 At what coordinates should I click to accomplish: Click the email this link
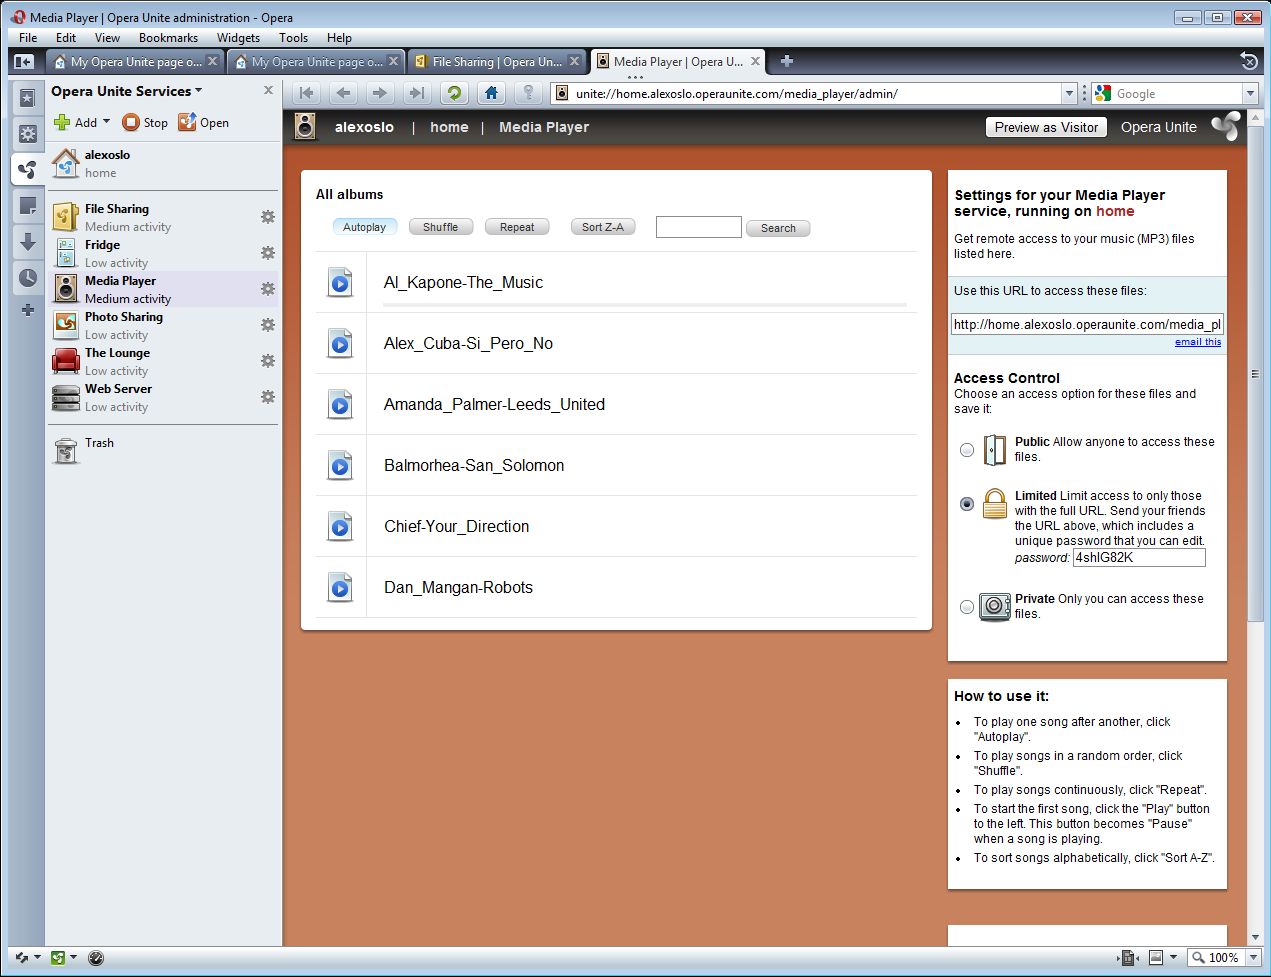1197,342
